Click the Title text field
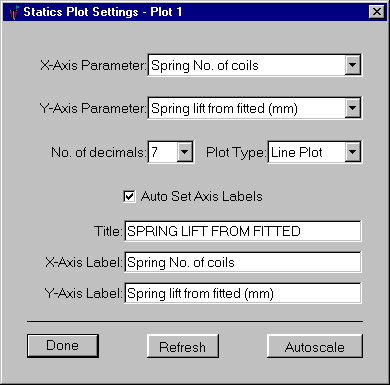This screenshot has width=390, height=385. point(243,231)
